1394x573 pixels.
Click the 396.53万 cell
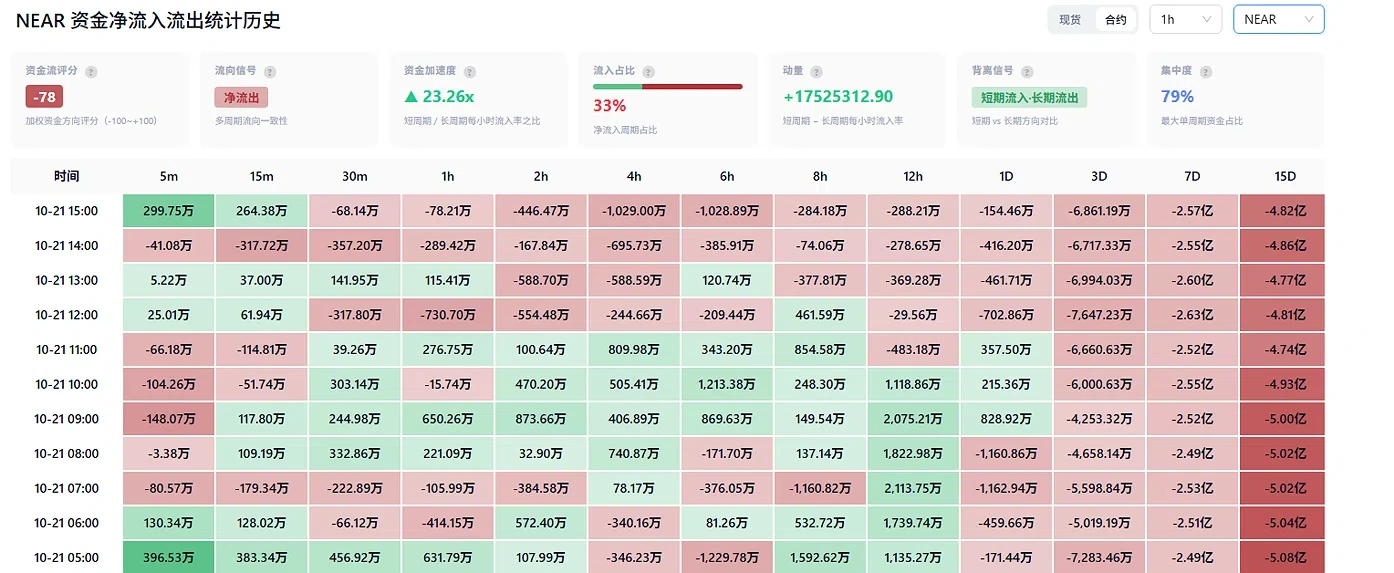pos(168,557)
